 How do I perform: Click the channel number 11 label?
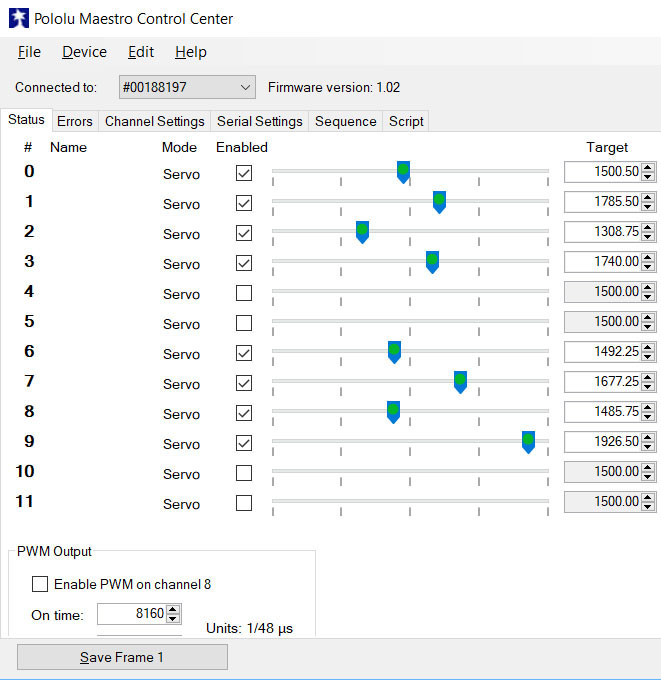pyautogui.click(x=24, y=501)
